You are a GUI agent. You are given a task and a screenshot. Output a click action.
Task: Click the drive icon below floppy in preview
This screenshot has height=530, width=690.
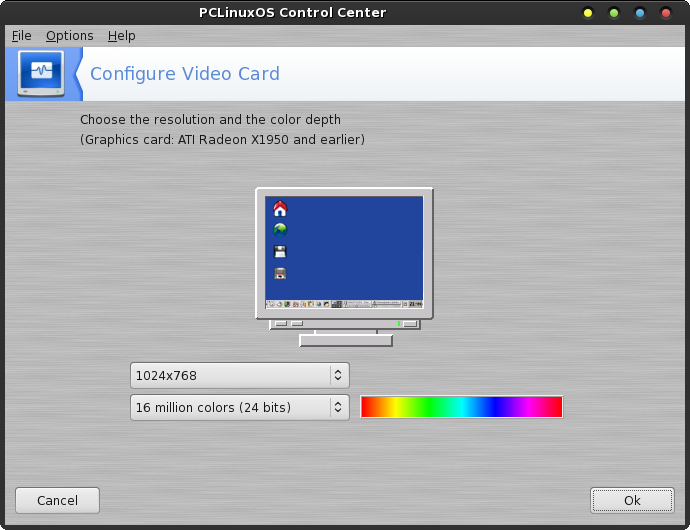(280, 273)
